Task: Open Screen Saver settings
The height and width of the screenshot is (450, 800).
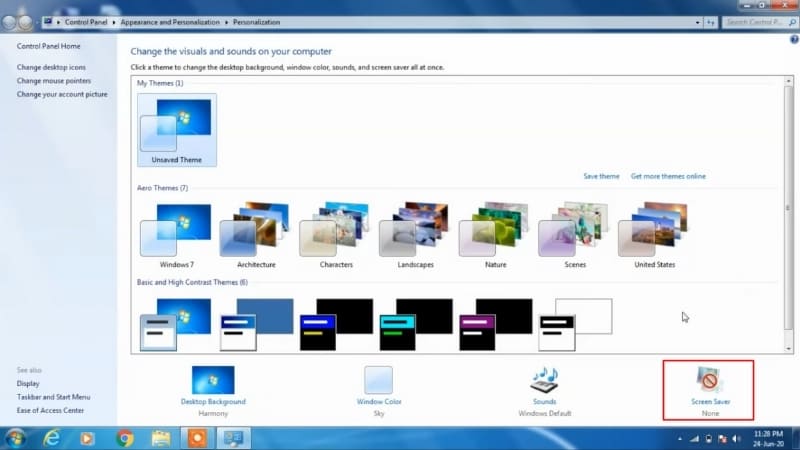Action: [710, 391]
